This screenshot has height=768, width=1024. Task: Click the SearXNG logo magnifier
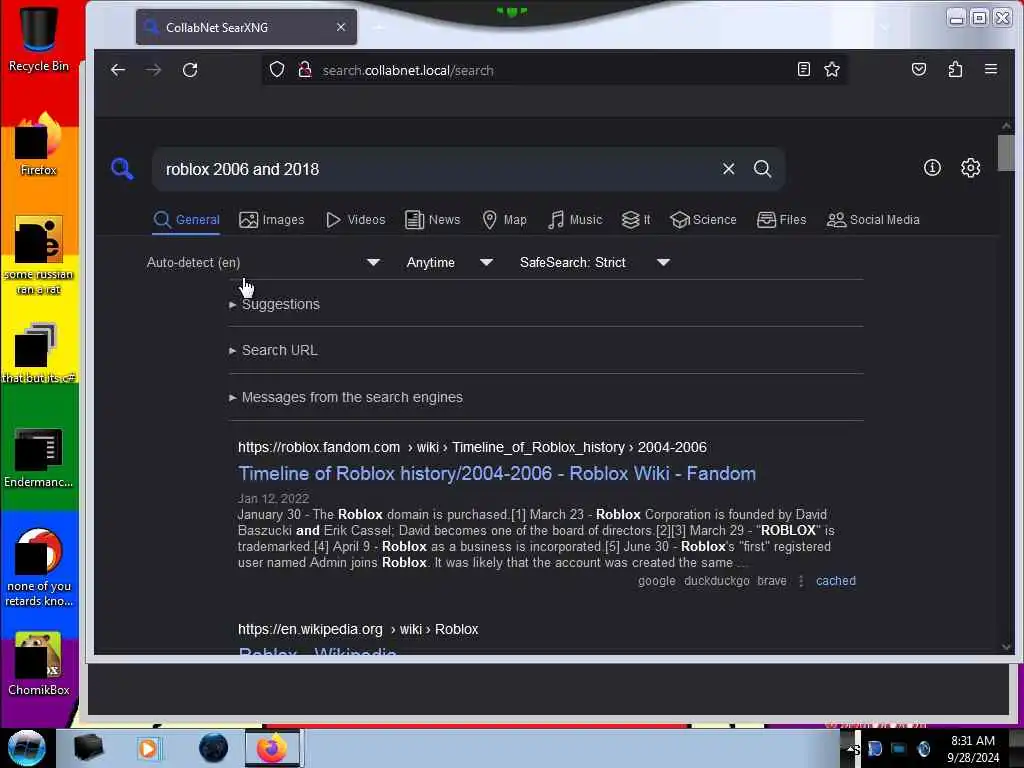(122, 168)
